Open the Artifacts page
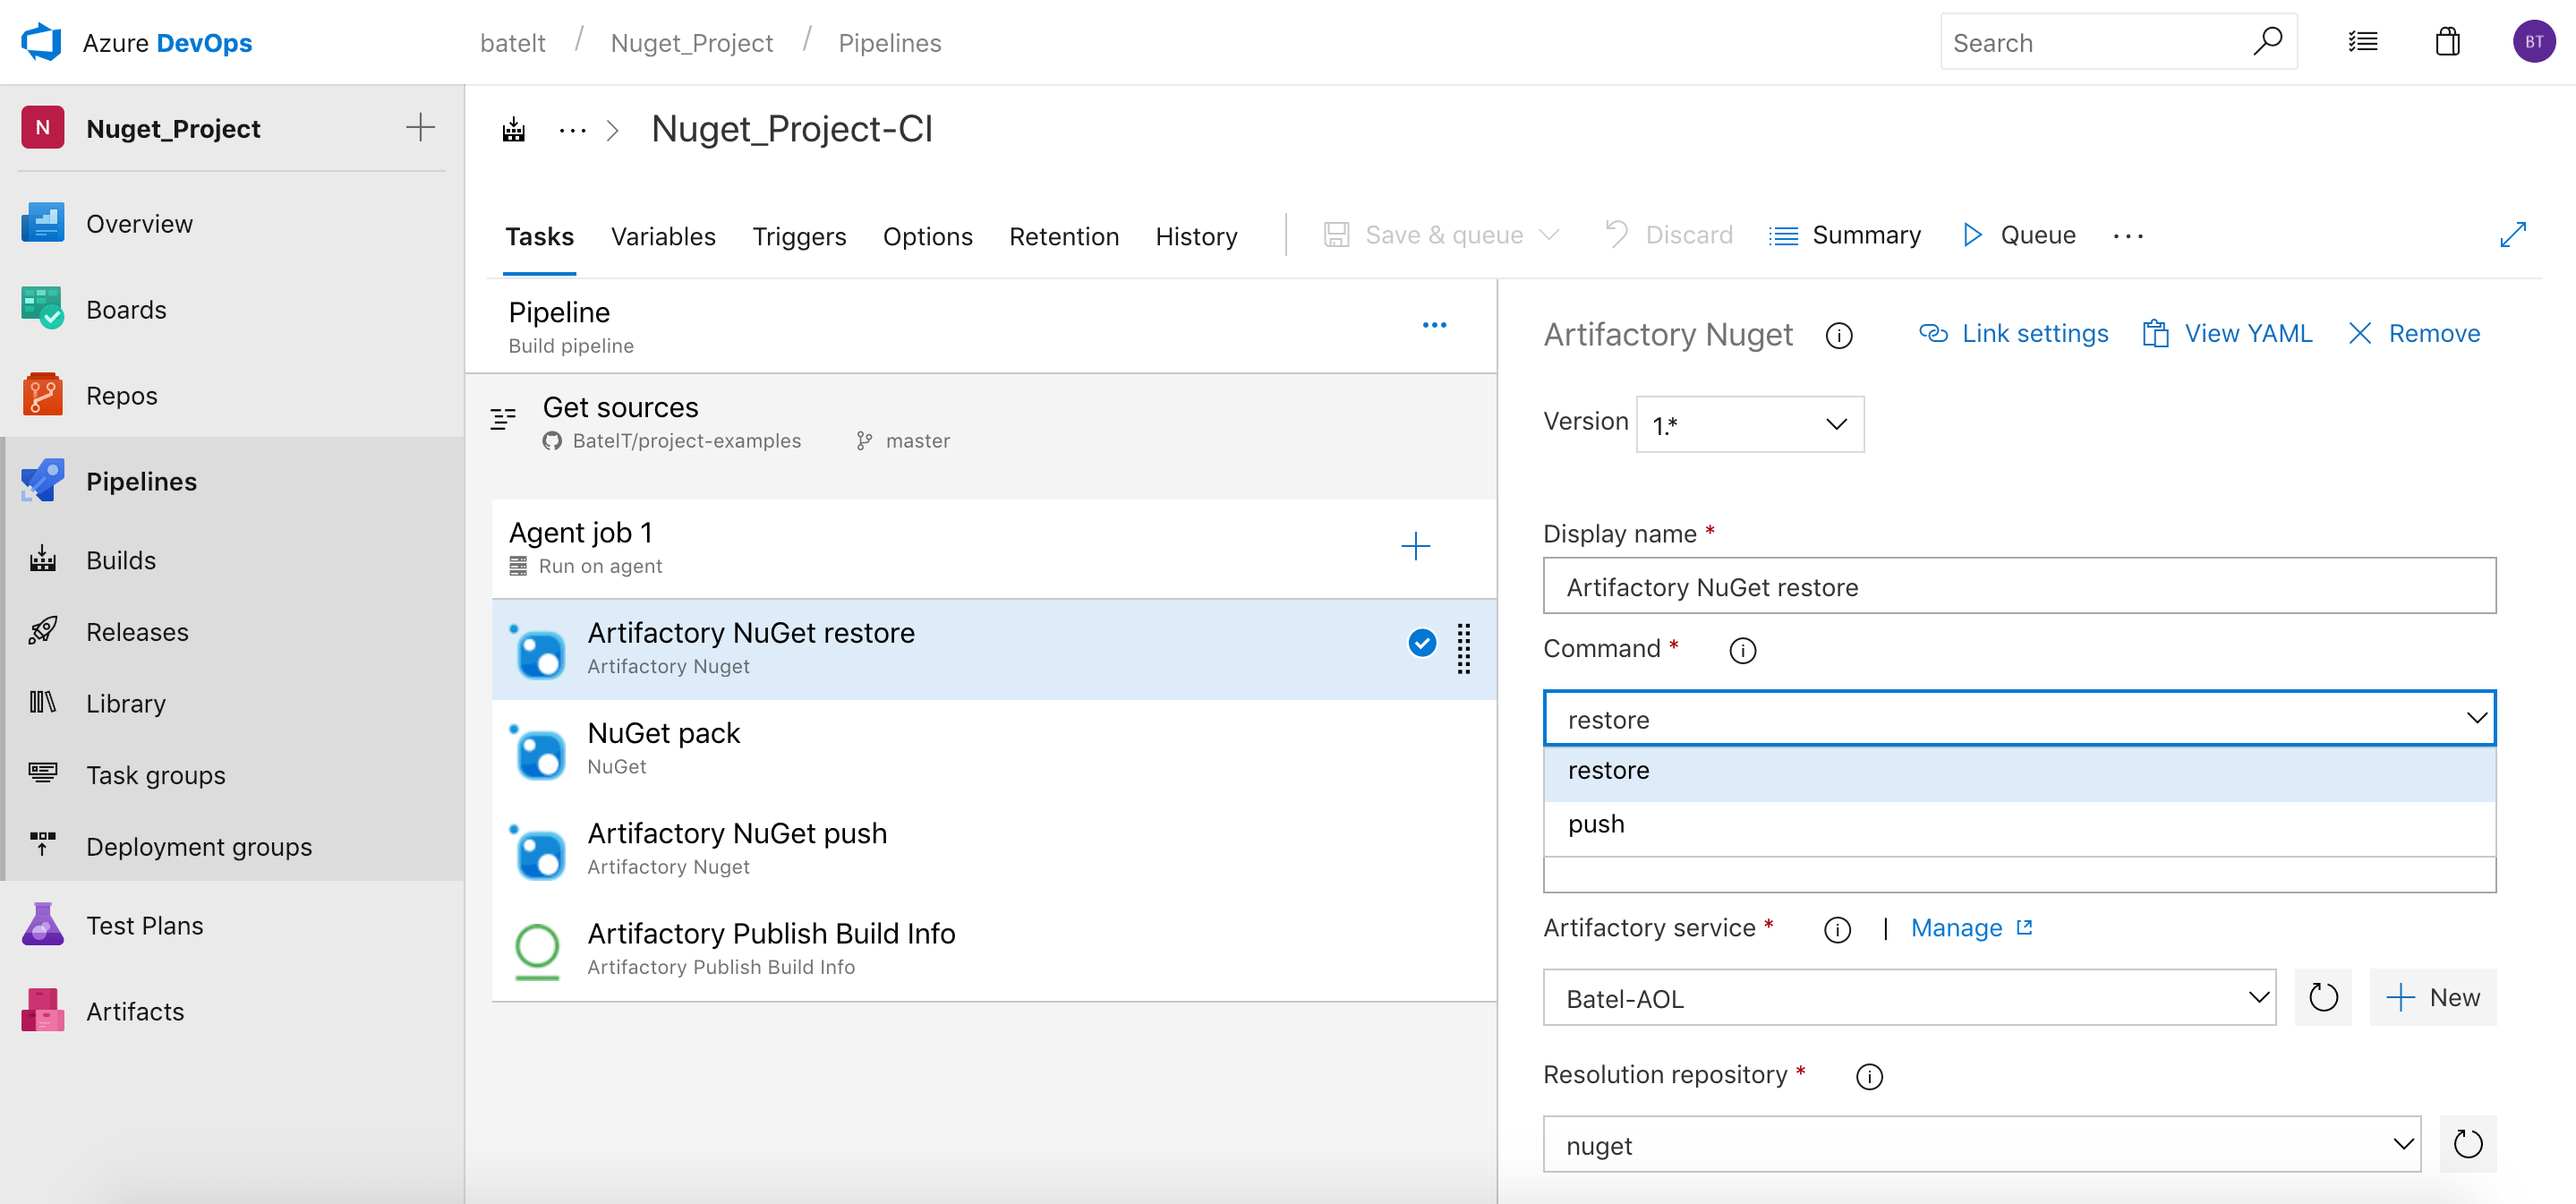The image size is (2576, 1204). 135,1010
